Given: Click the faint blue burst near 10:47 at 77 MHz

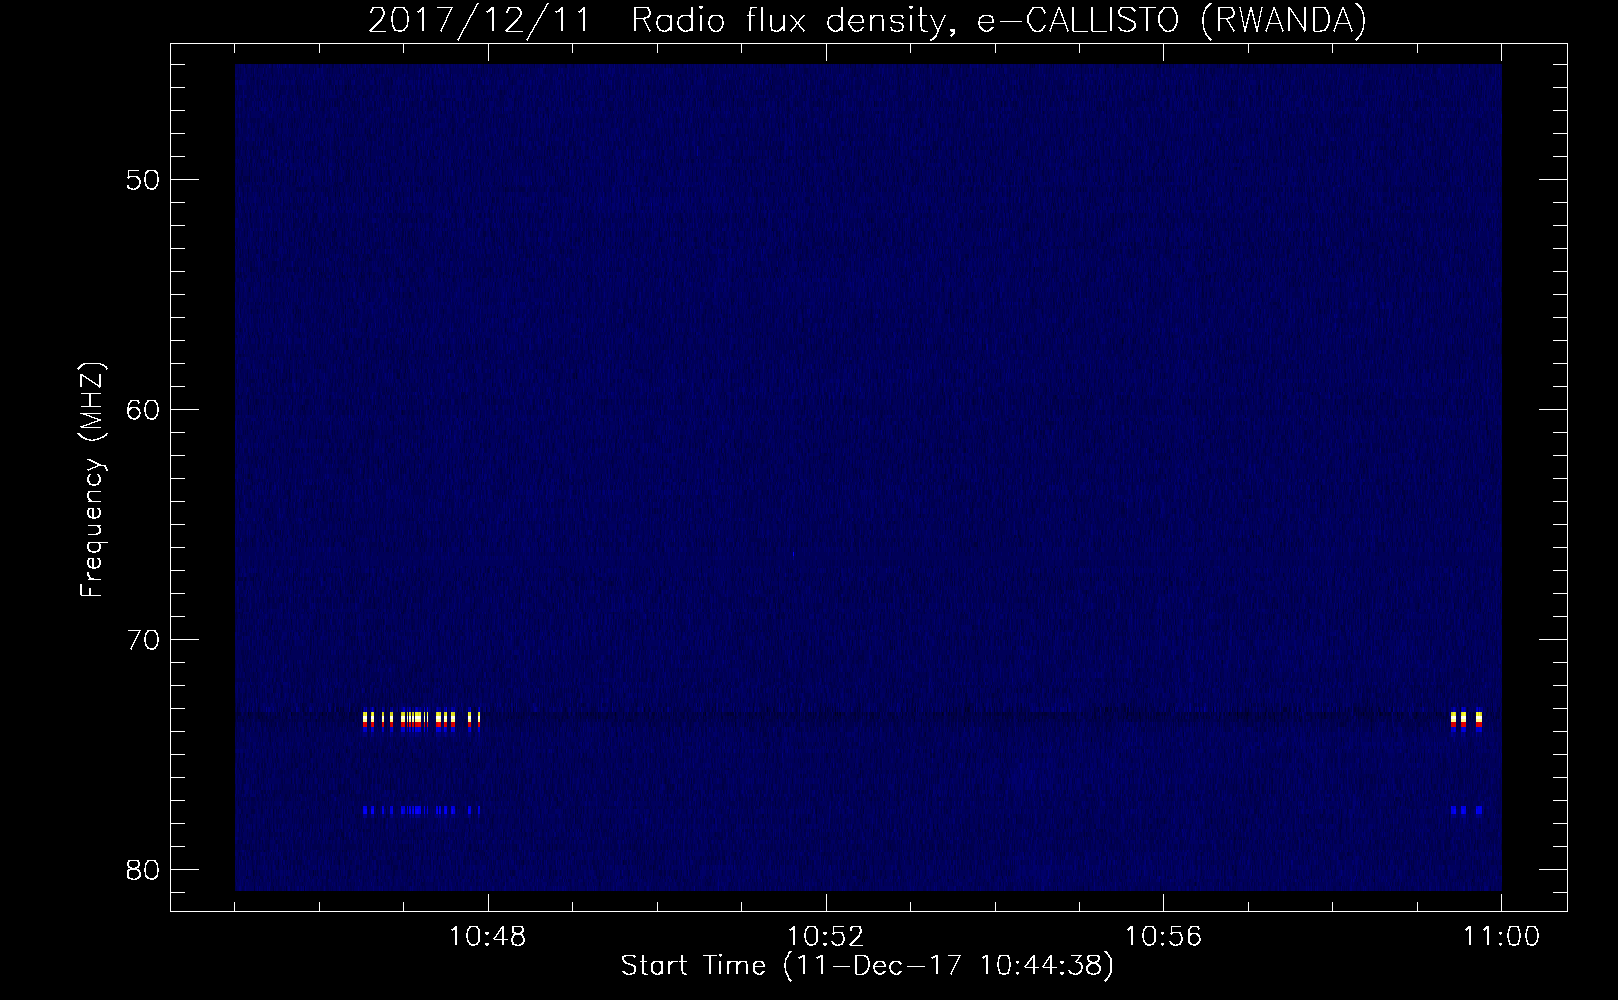Looking at the screenshot, I should pyautogui.click(x=421, y=810).
